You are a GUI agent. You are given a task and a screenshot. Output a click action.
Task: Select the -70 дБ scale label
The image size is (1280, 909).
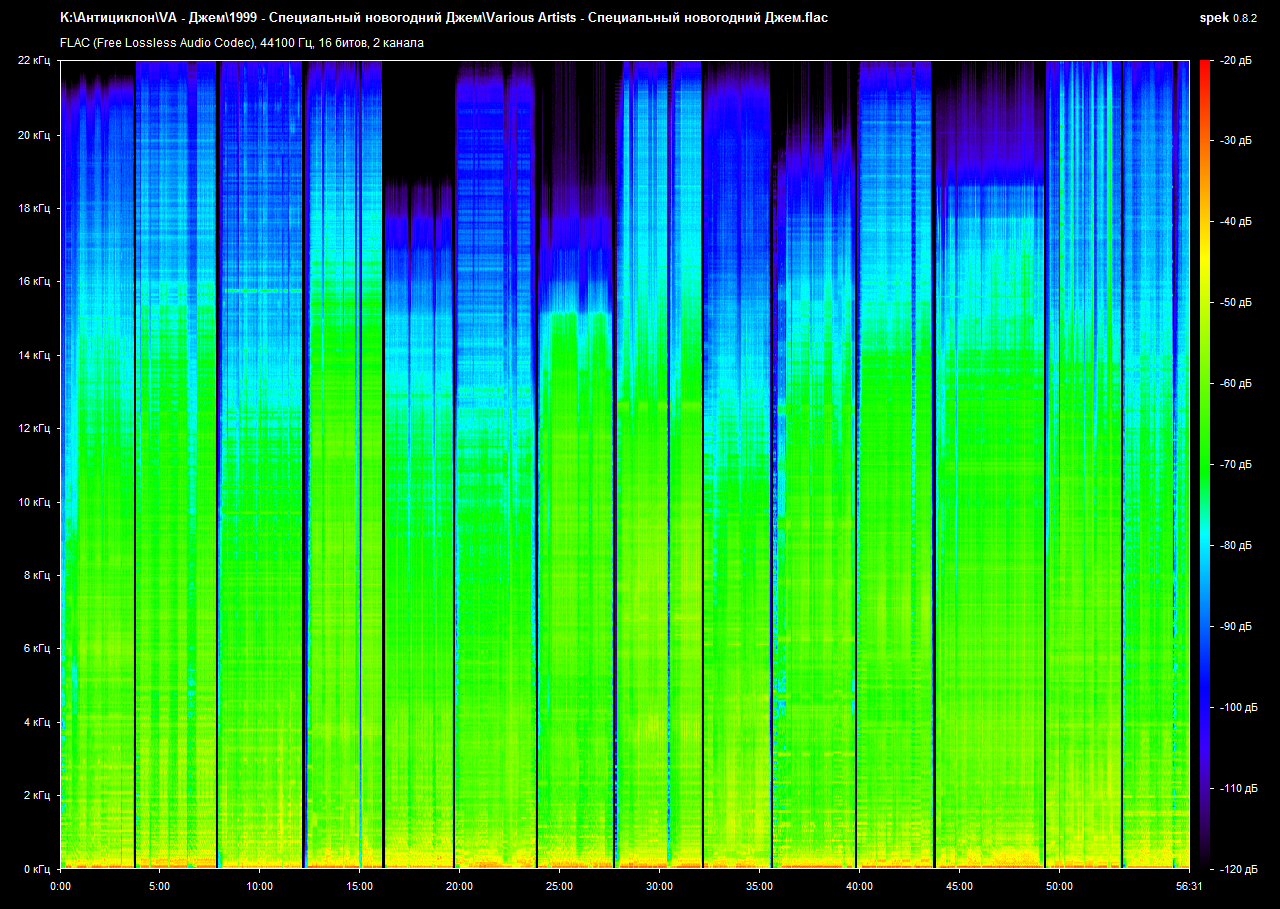(x=1237, y=465)
